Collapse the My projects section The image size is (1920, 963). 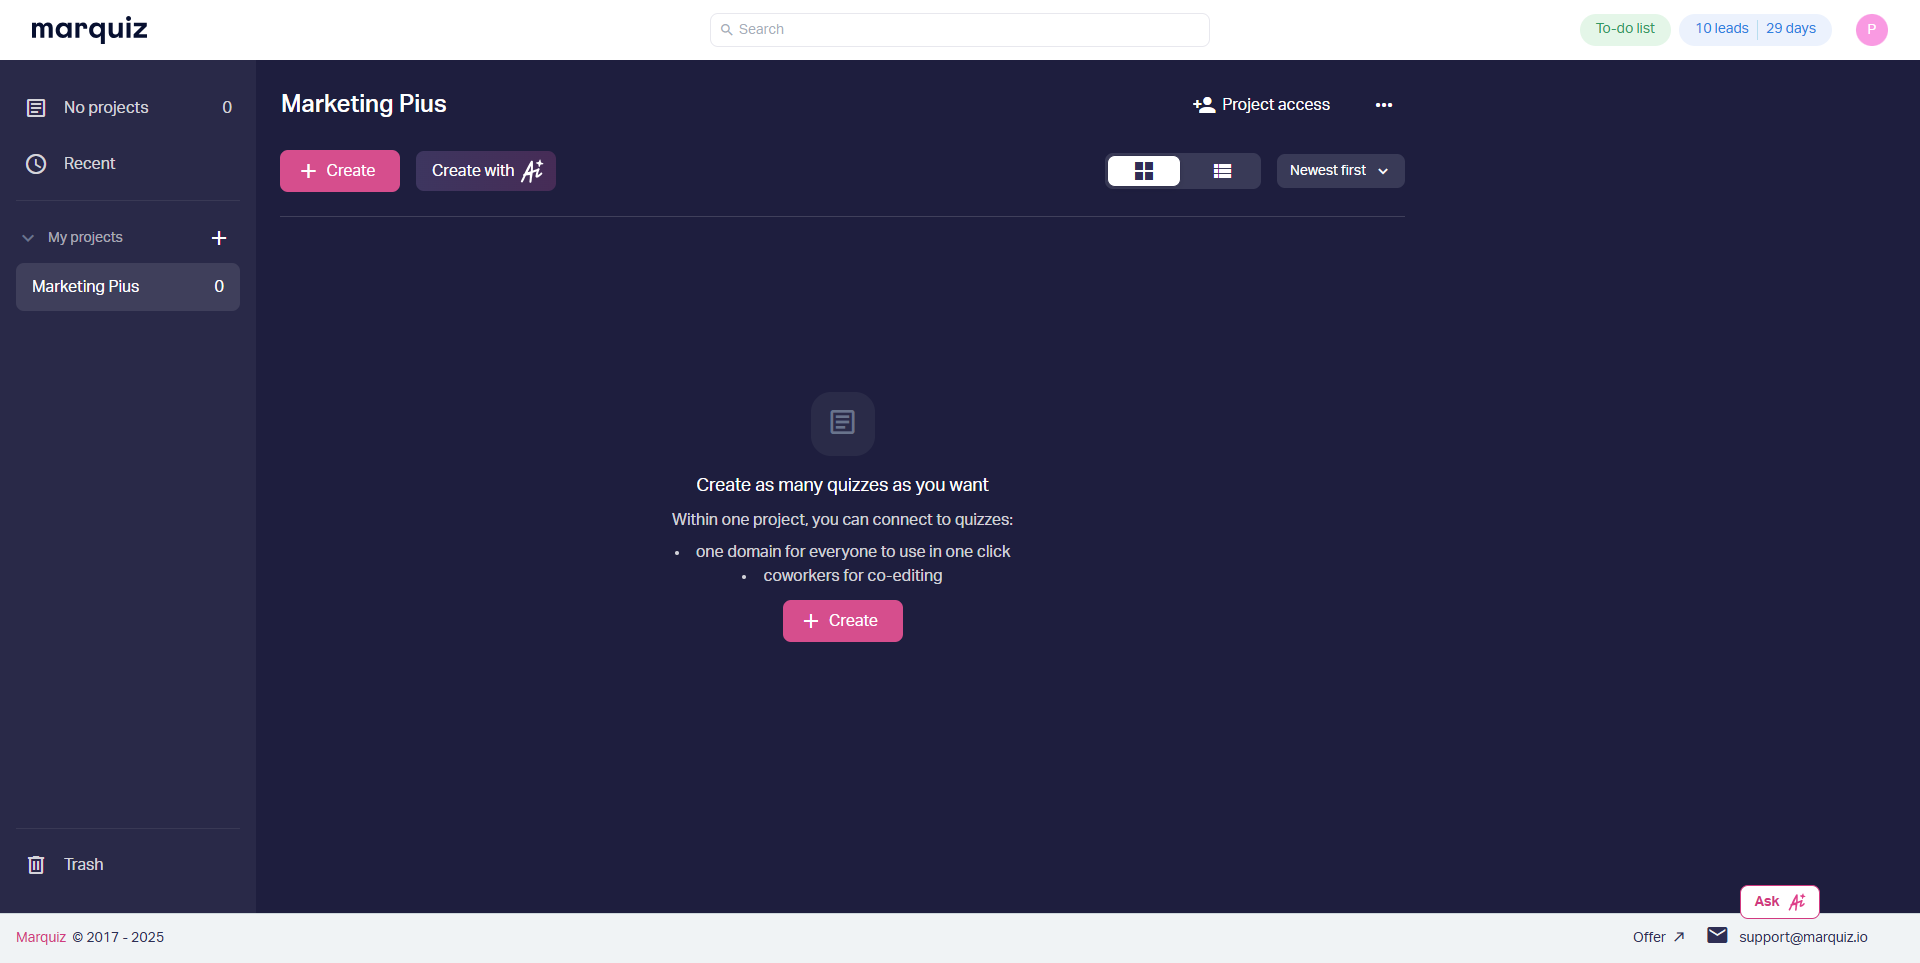click(28, 238)
